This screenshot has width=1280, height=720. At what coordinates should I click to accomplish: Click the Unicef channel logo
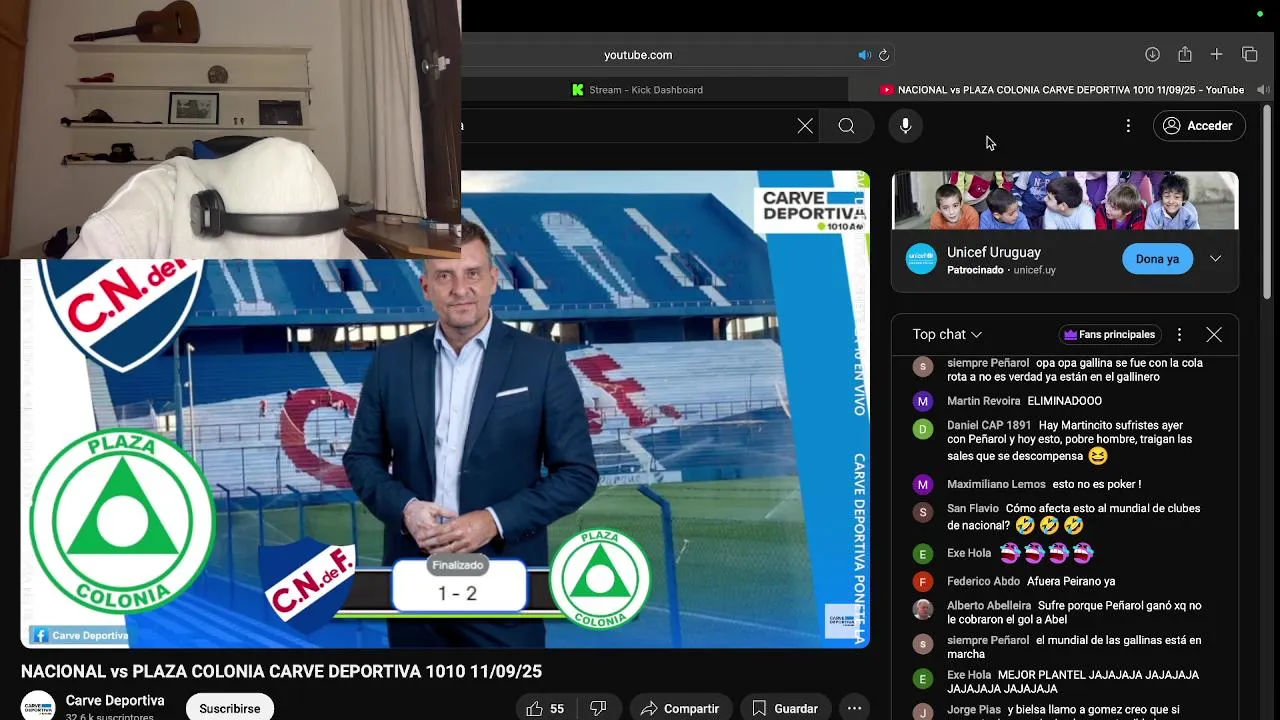[x=921, y=259]
